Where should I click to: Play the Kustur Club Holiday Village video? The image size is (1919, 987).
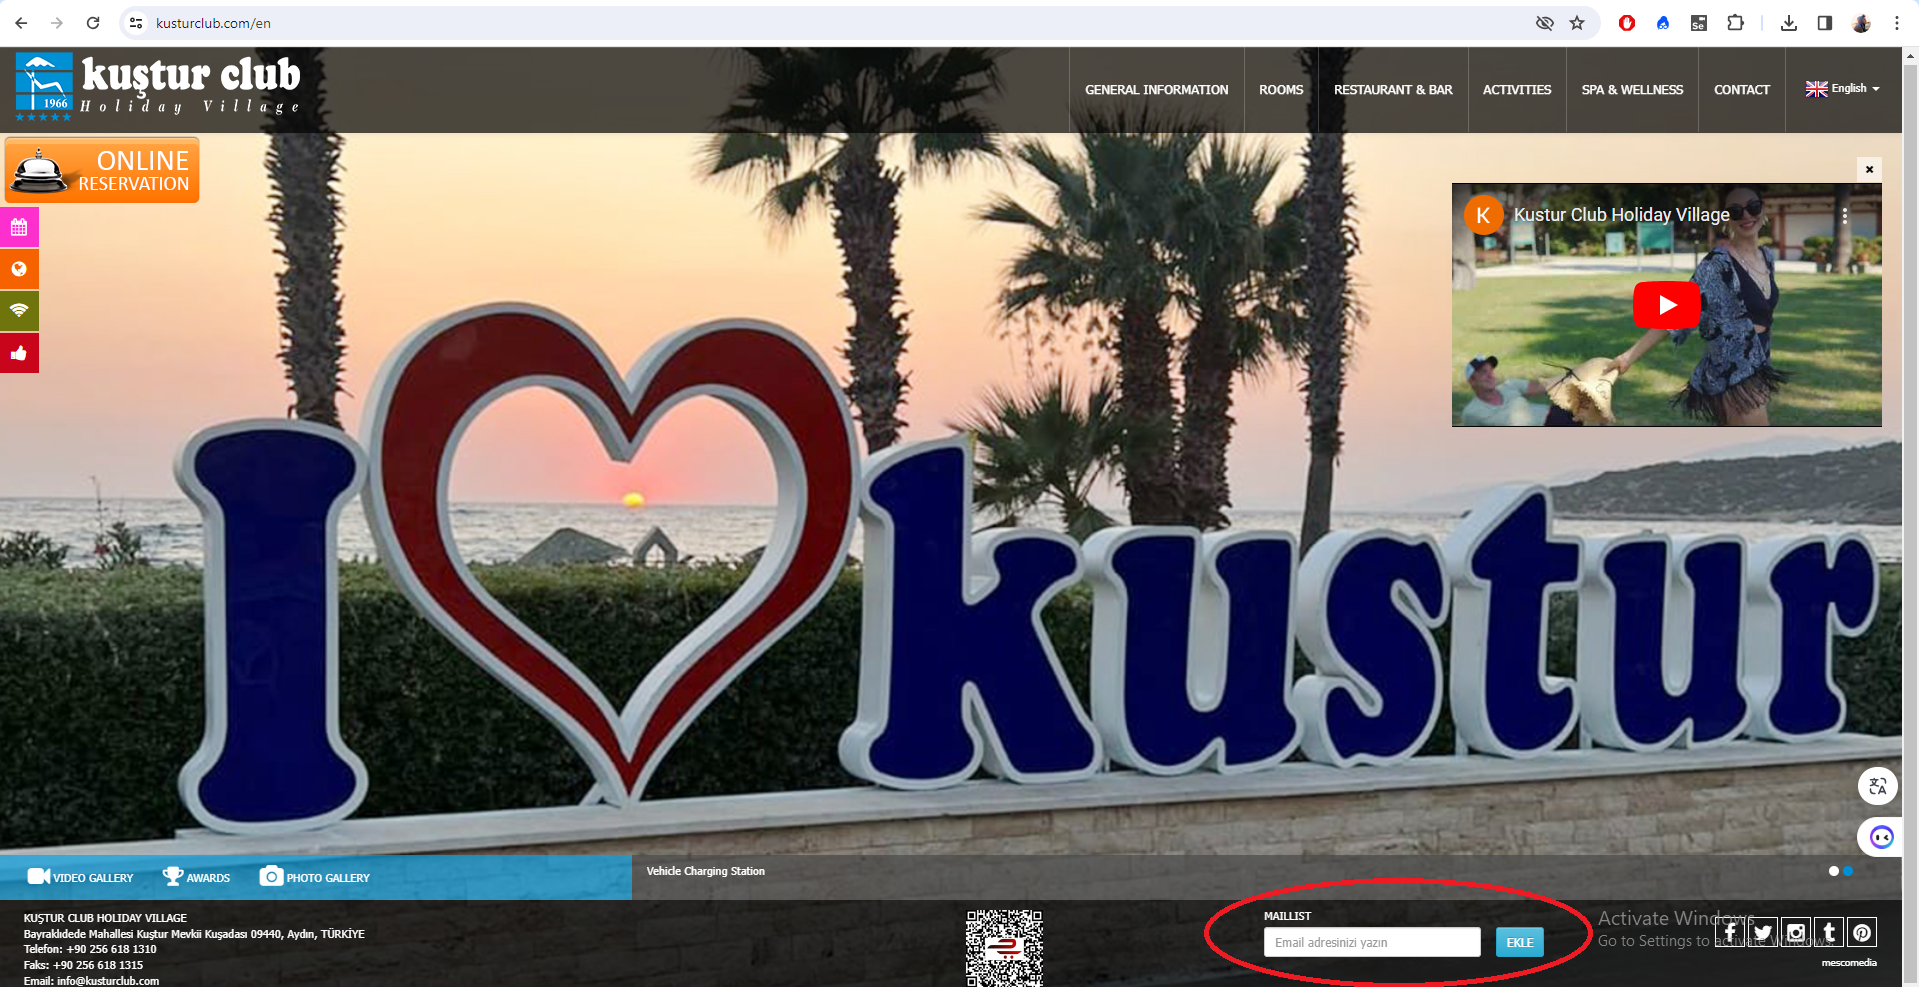click(x=1667, y=305)
